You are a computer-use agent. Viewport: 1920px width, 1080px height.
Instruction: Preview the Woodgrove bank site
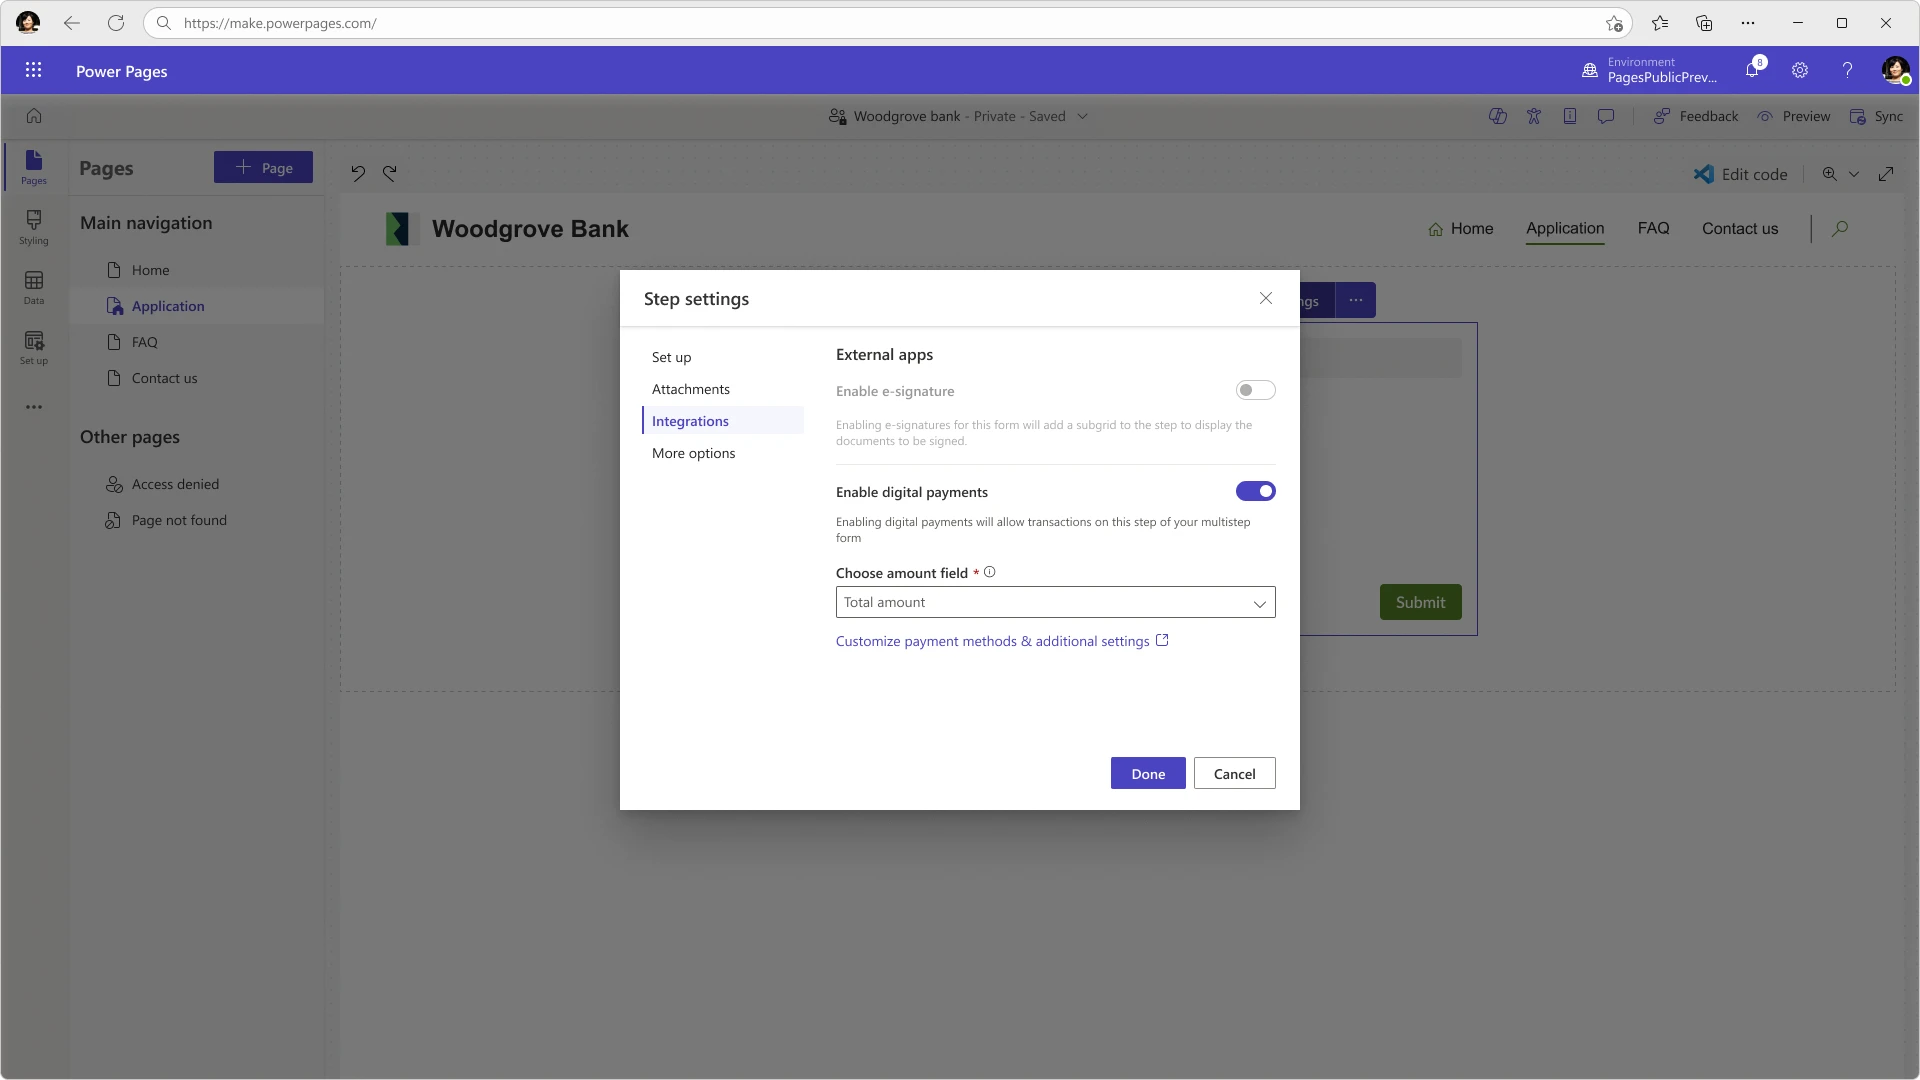pyautogui.click(x=1795, y=116)
